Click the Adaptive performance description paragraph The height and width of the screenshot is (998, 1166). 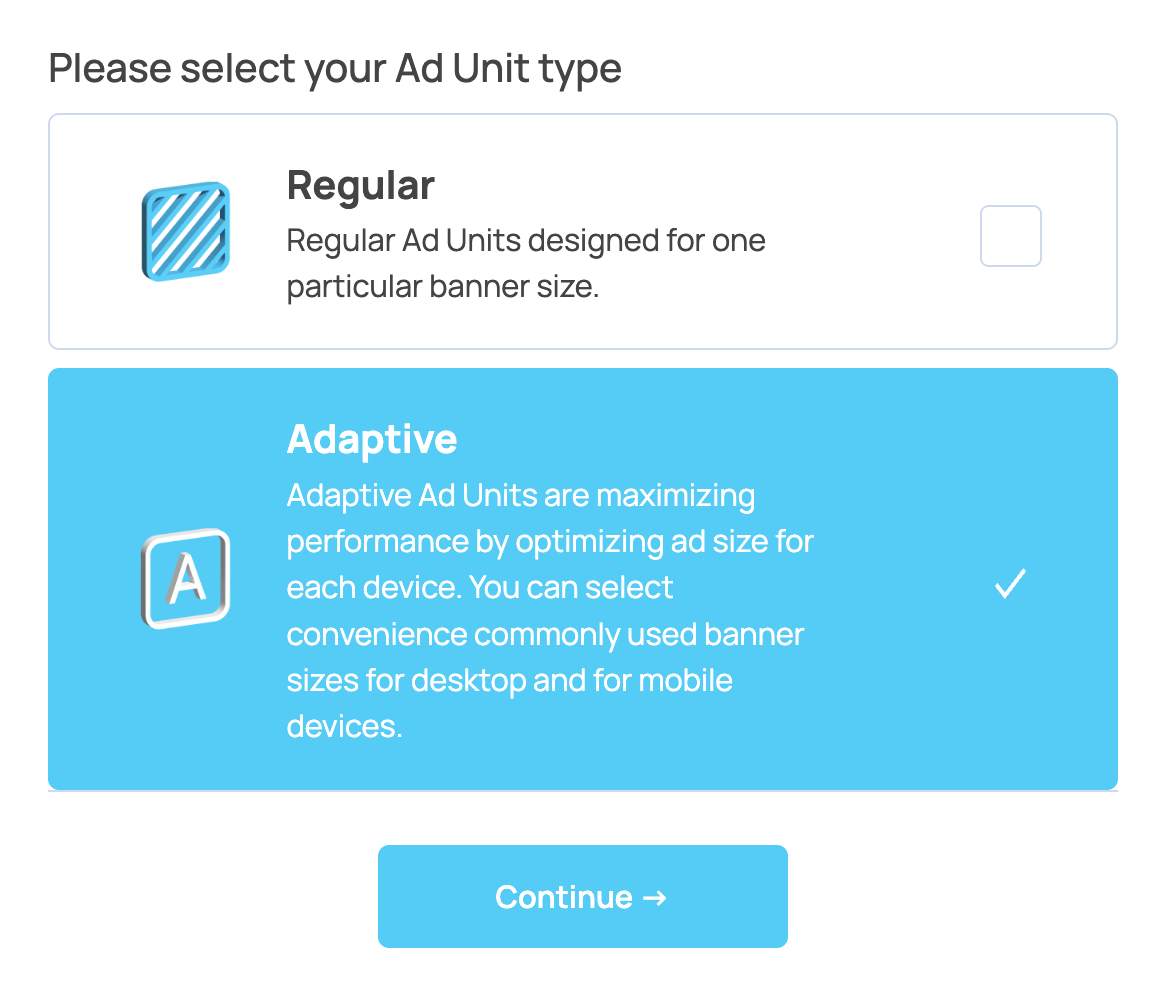[550, 610]
